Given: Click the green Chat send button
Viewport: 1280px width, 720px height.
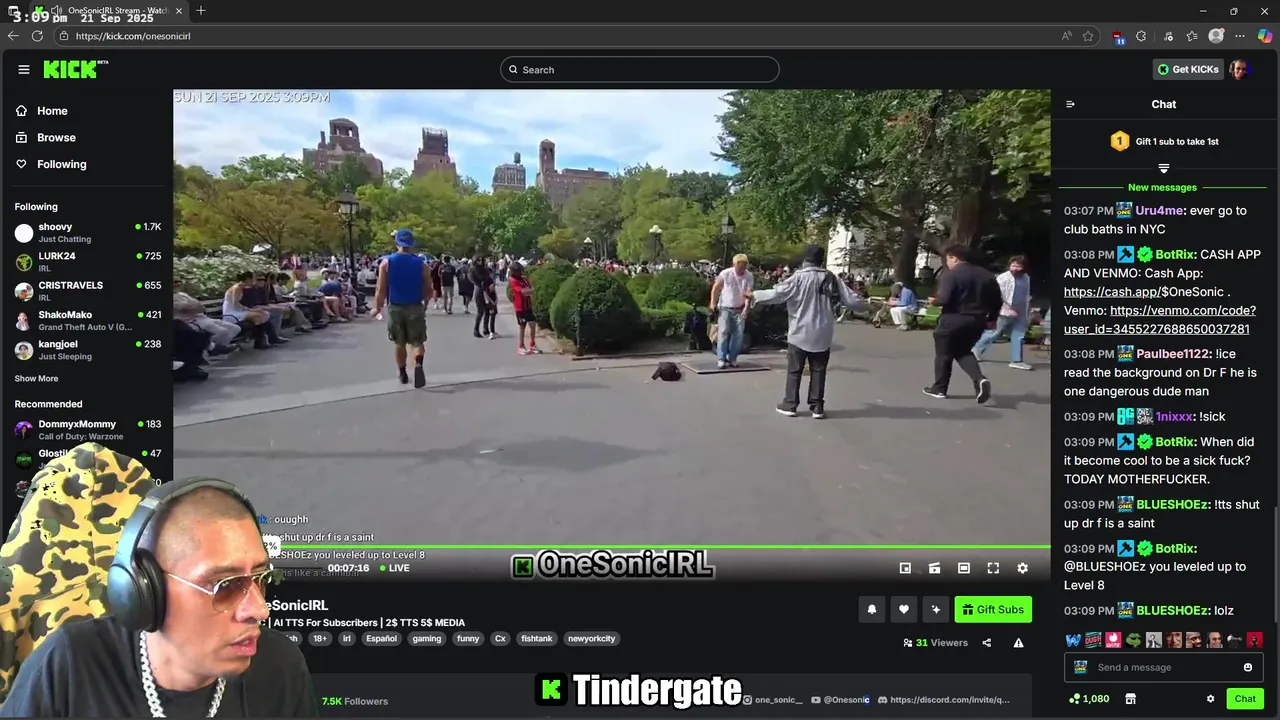Looking at the screenshot, I should (1245, 699).
